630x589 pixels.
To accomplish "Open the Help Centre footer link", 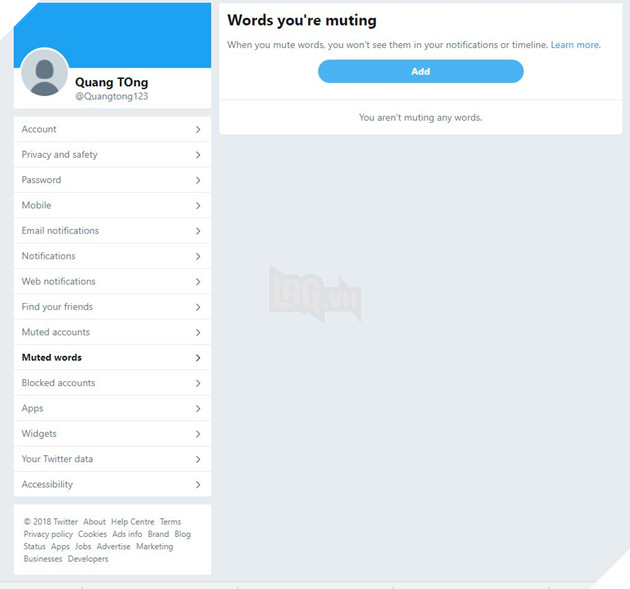I will tap(133, 522).
